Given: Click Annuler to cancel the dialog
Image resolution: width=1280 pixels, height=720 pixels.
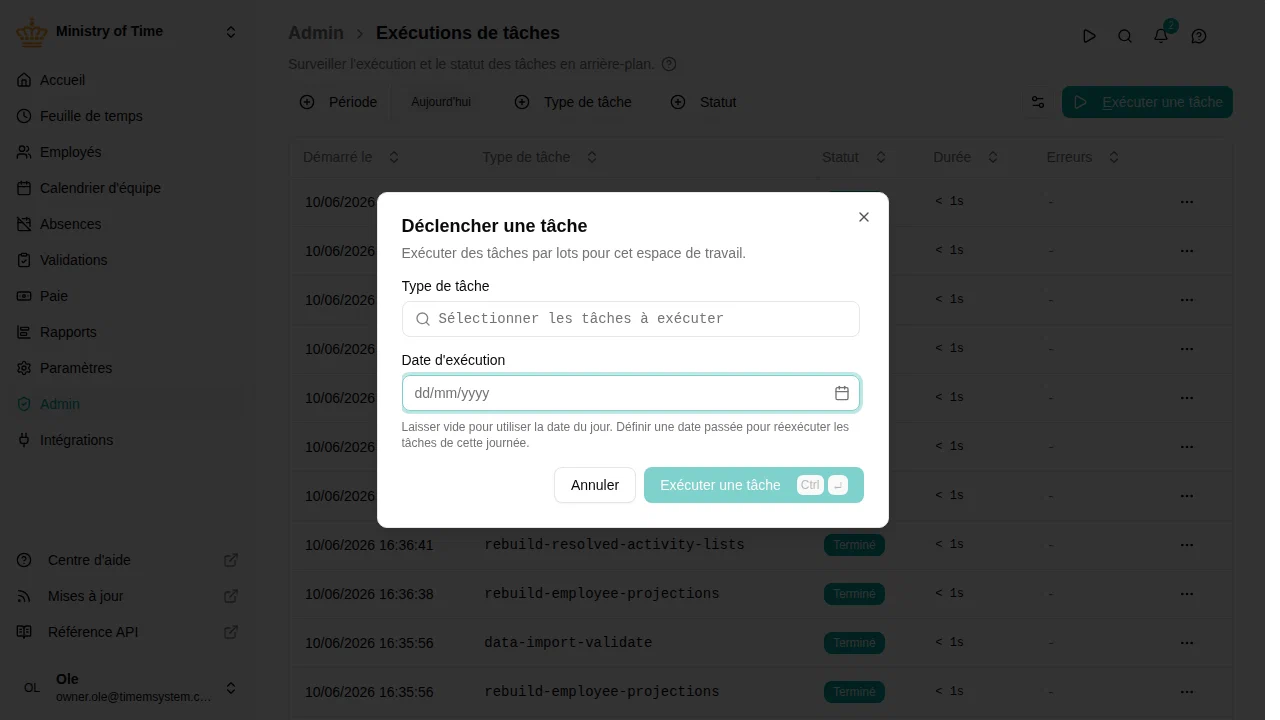Looking at the screenshot, I should [595, 485].
